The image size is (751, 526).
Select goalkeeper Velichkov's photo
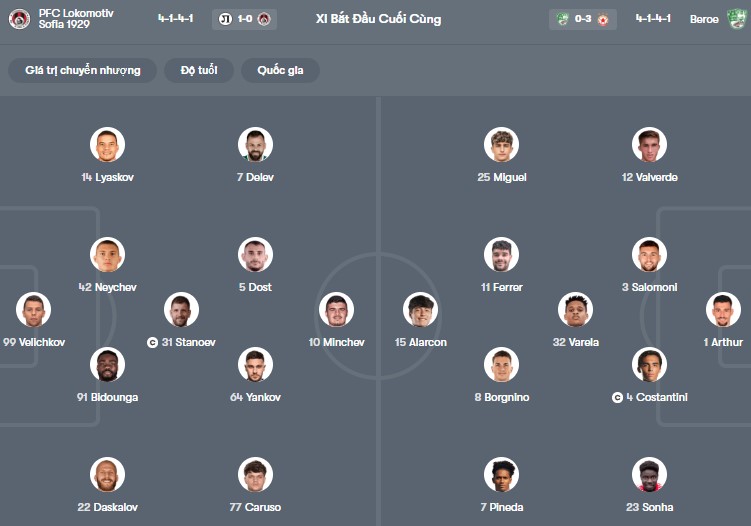(33, 310)
